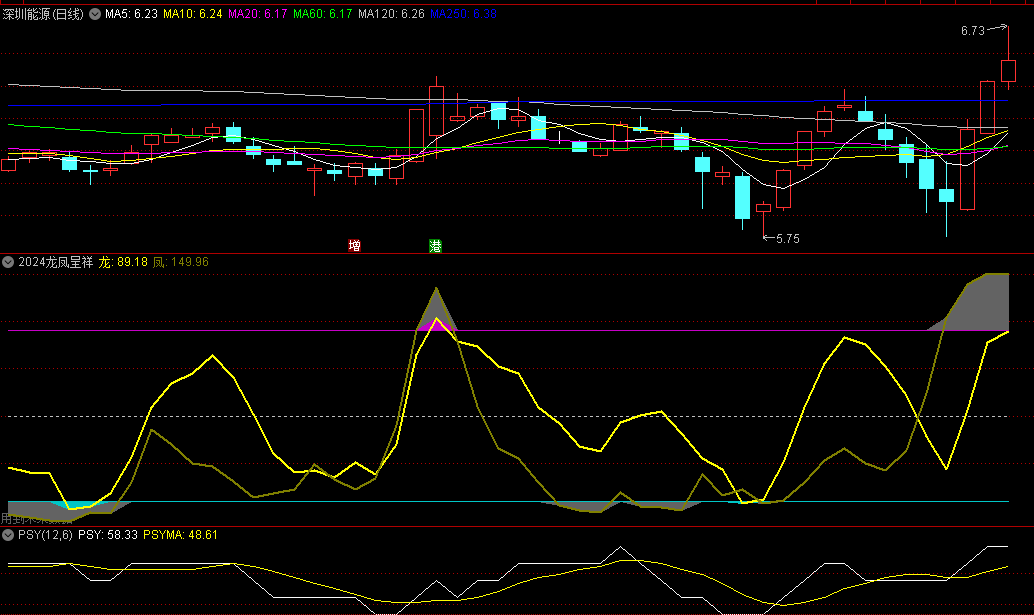This screenshot has width=1034, height=615.
Task: Expand the 2024龙凤呈祥 indicator menu arrow
Action: (x=8, y=262)
